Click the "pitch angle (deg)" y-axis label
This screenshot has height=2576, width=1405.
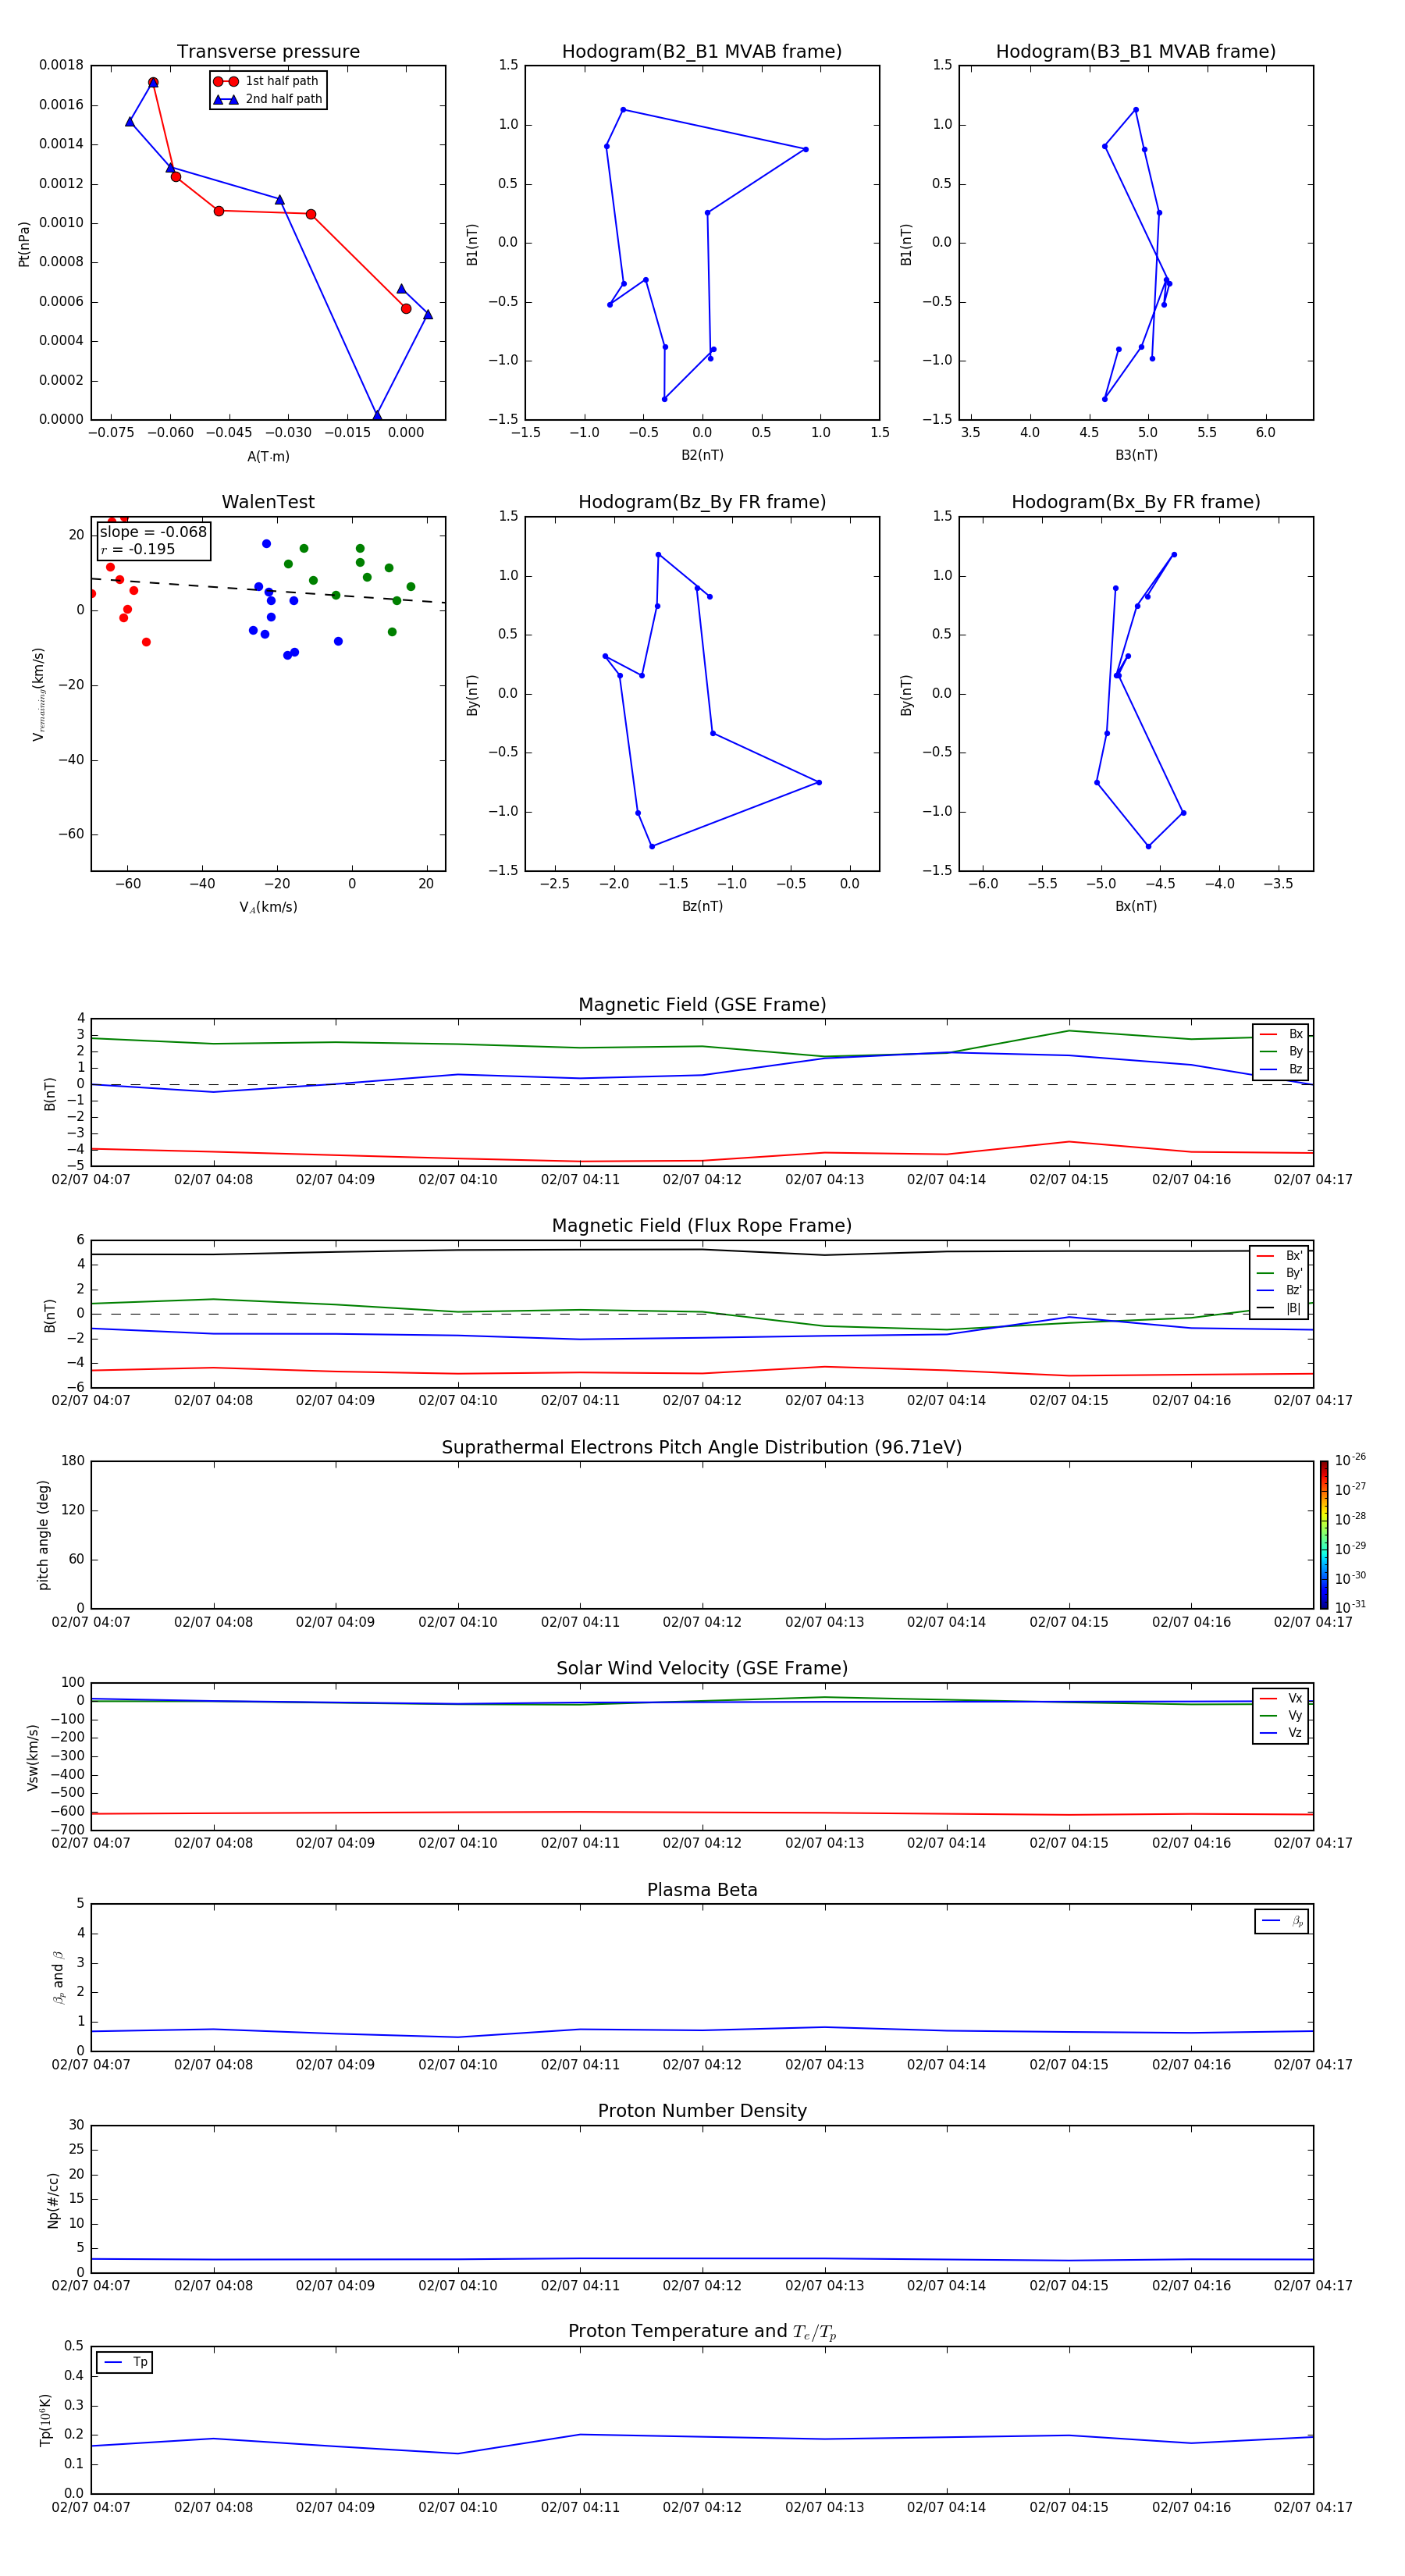coord(43,1535)
